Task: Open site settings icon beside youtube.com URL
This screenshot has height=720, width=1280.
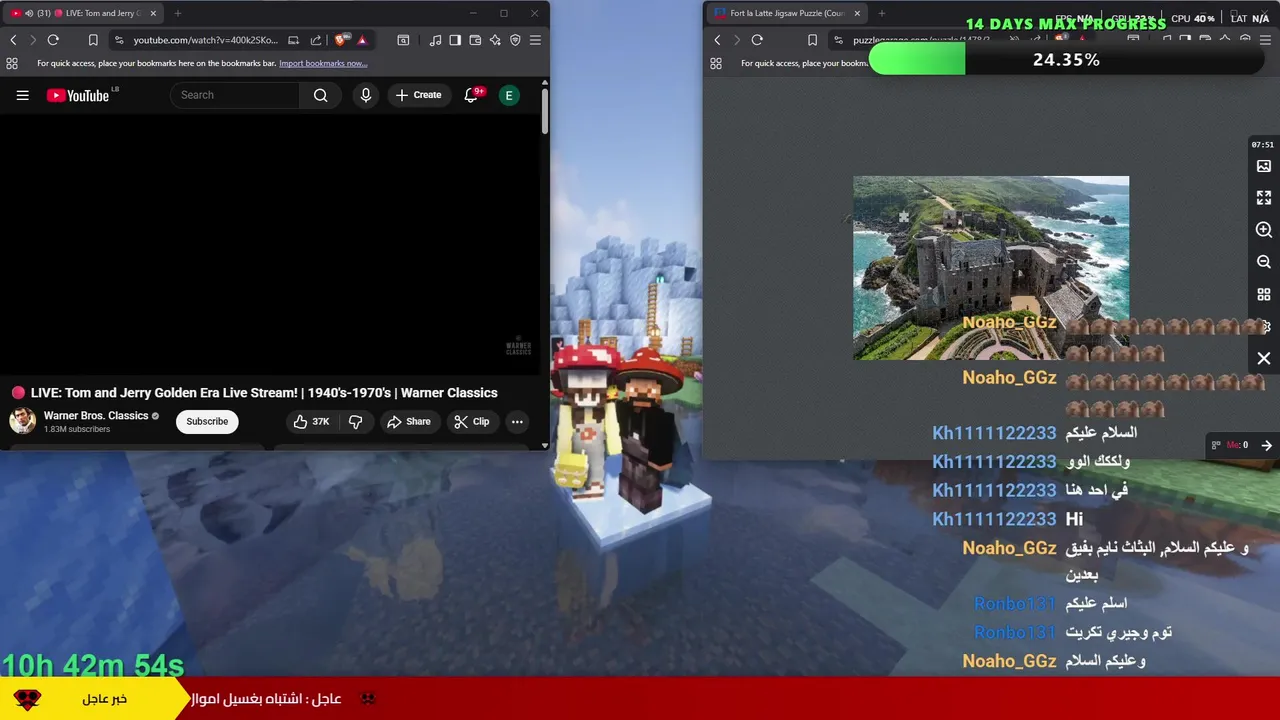Action: [119, 40]
